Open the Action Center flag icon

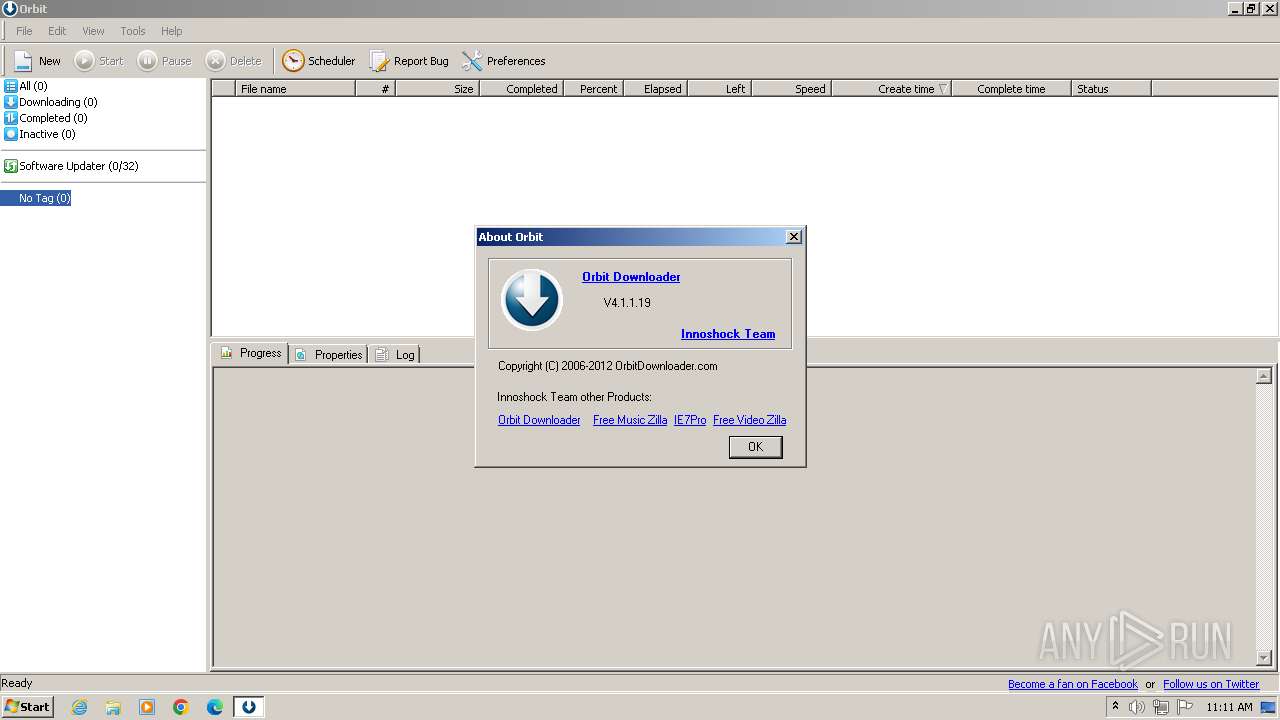pos(1185,707)
